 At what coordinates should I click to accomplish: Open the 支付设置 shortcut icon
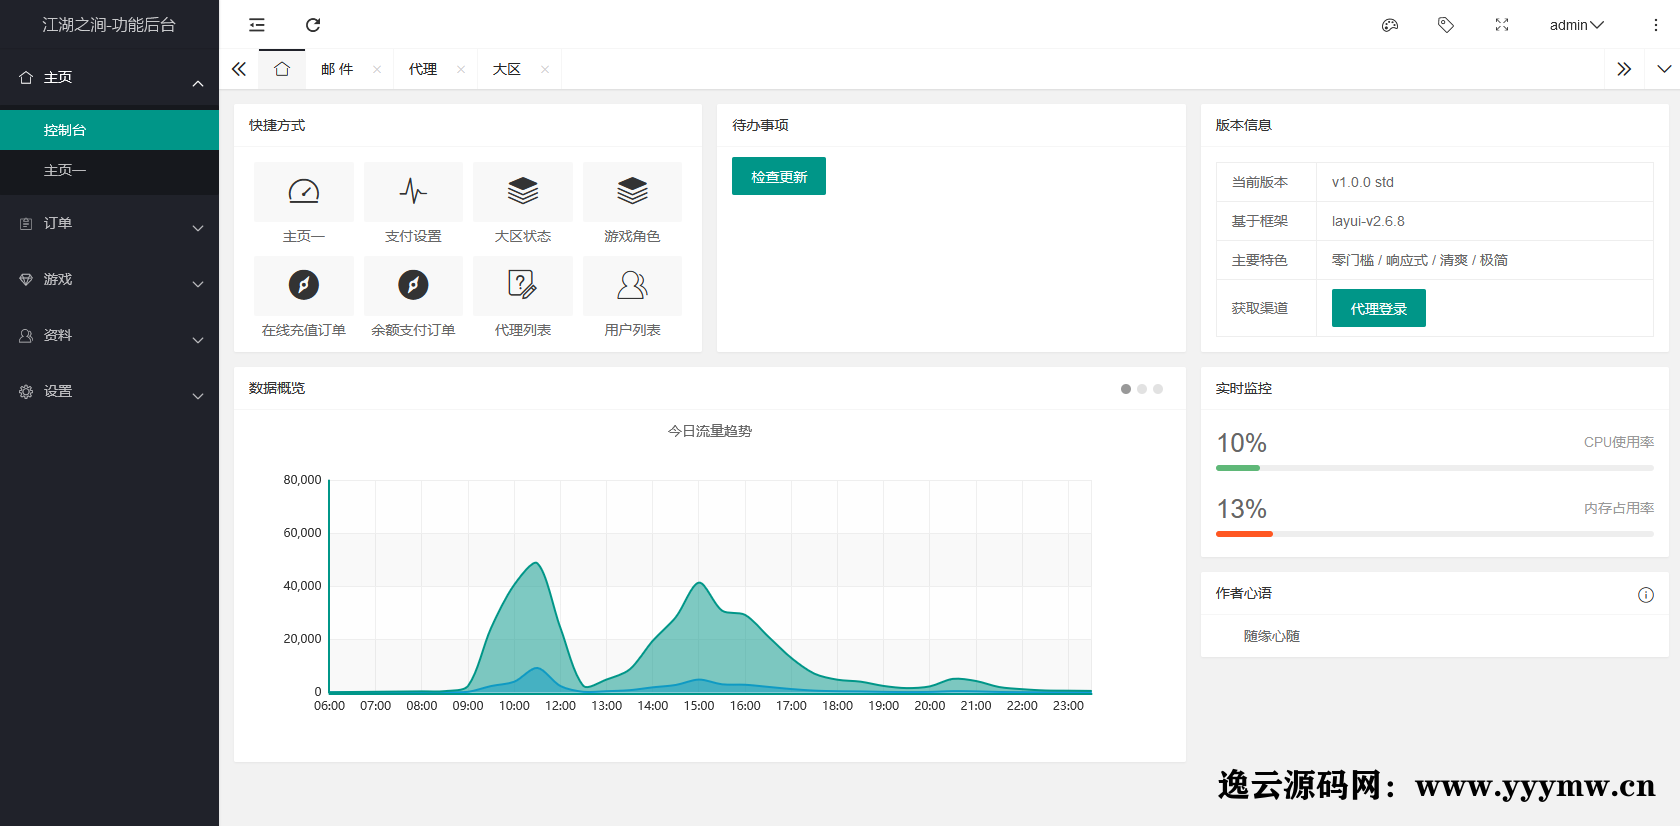(x=413, y=192)
